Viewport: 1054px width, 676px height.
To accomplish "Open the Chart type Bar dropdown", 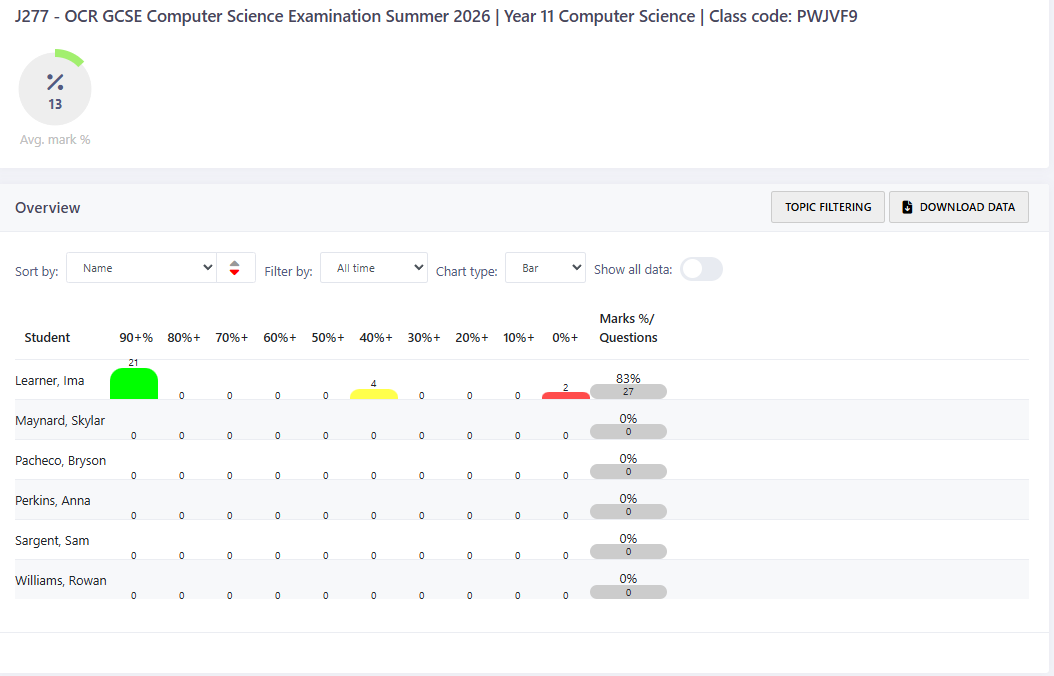I will 545,268.
